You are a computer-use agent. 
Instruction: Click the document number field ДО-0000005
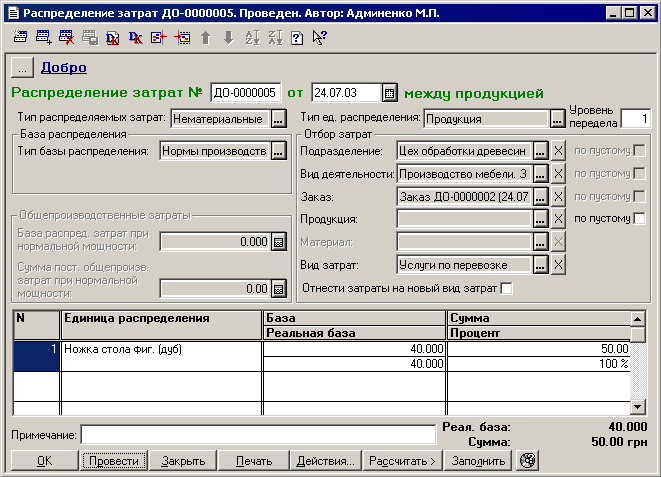point(245,93)
